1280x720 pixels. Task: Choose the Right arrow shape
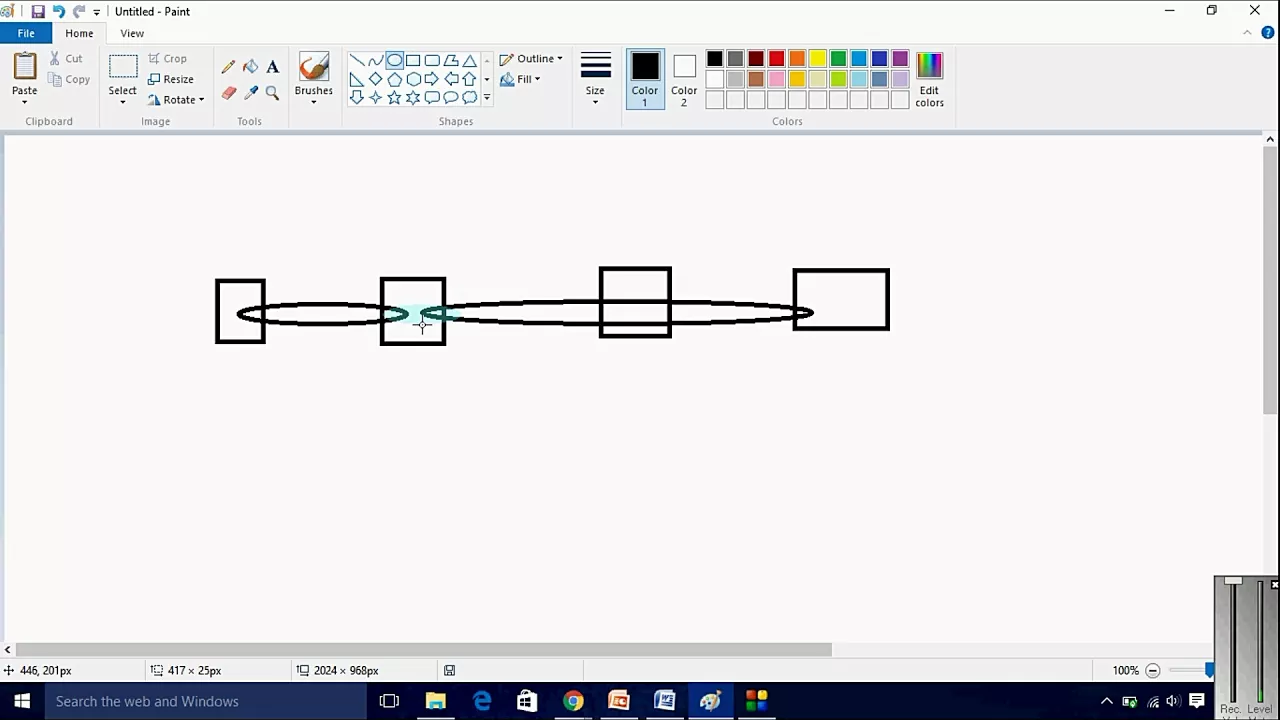click(x=432, y=79)
